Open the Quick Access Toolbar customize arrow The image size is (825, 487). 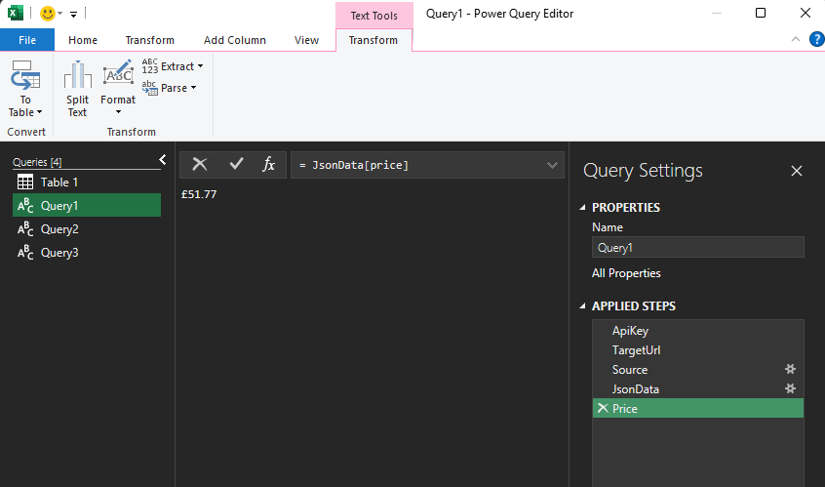(74, 14)
